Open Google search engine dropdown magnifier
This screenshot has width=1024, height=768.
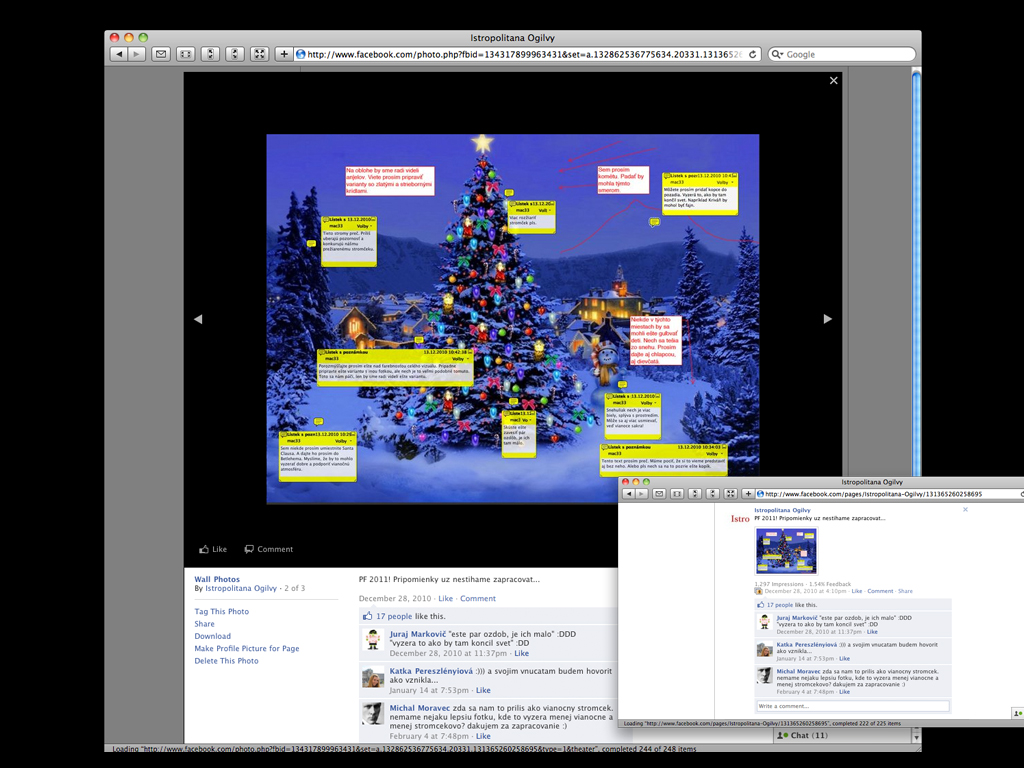coord(777,54)
